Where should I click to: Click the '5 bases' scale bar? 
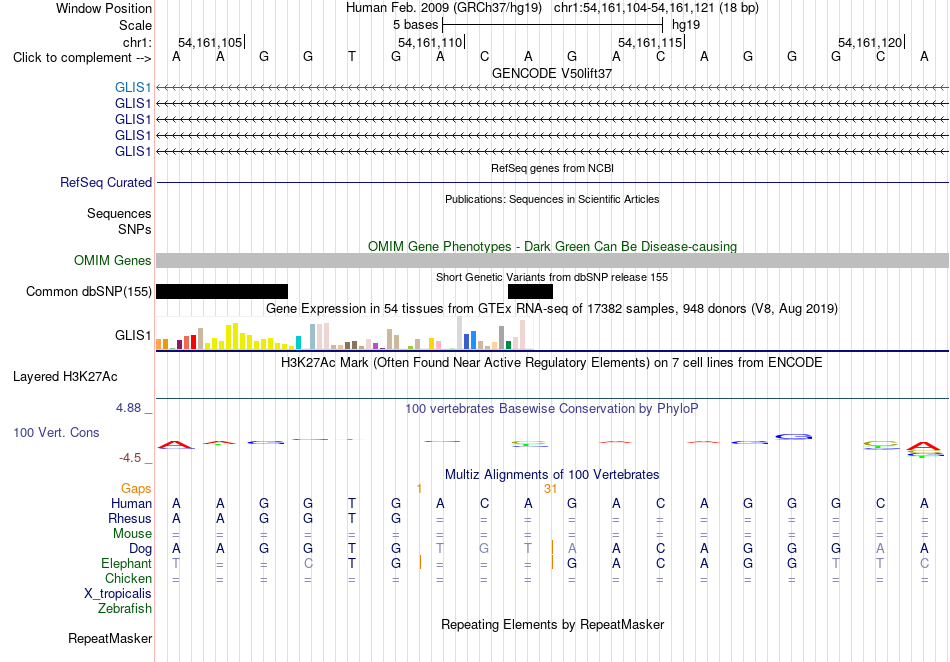coord(553,25)
